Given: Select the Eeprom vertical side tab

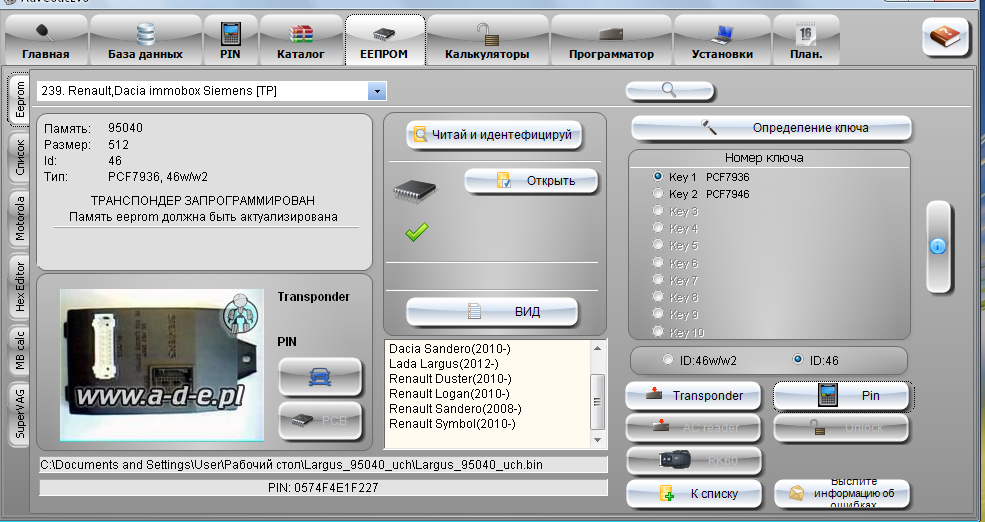Looking at the screenshot, I should pyautogui.click(x=19, y=99).
